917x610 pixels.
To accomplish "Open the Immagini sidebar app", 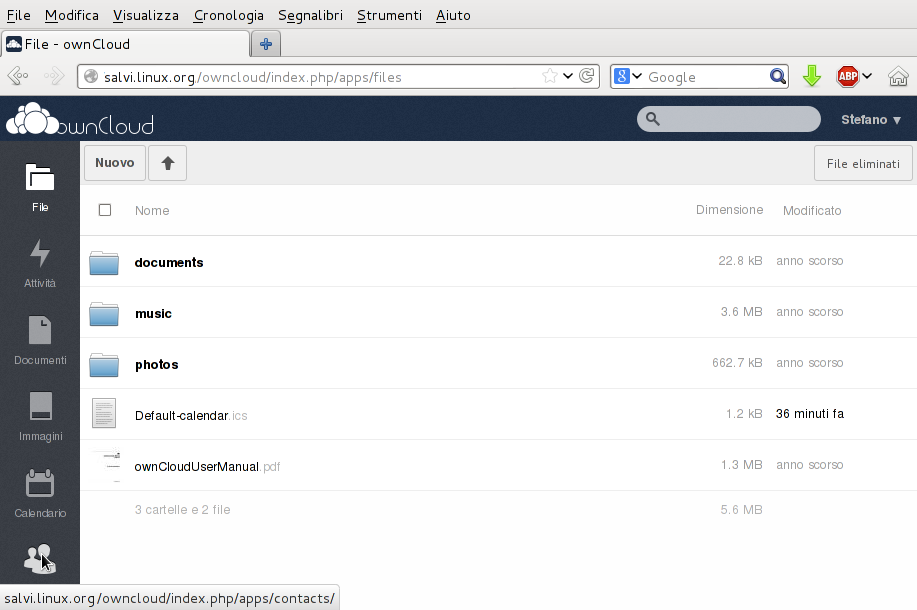I will (x=40, y=415).
